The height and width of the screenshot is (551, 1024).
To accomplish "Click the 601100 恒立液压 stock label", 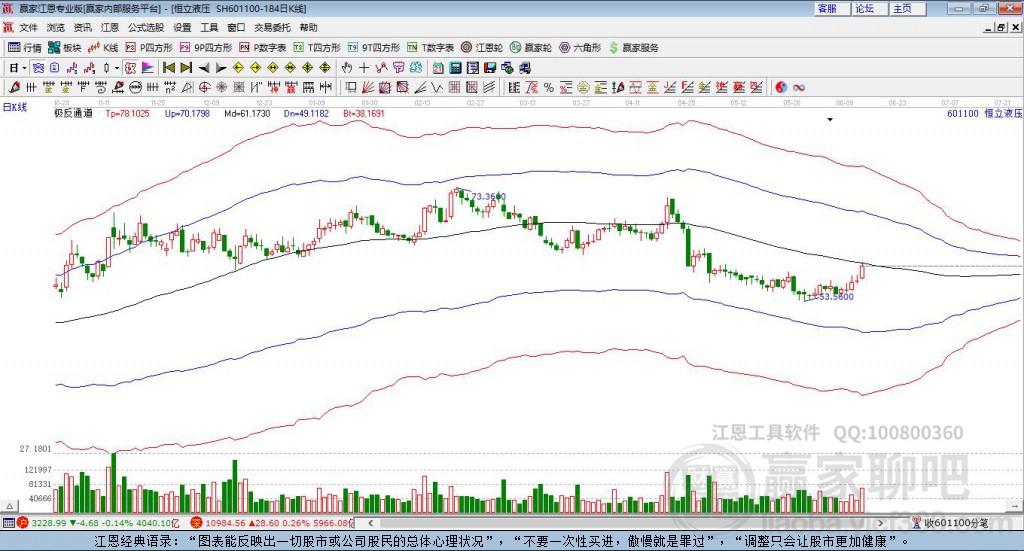I will (984, 113).
